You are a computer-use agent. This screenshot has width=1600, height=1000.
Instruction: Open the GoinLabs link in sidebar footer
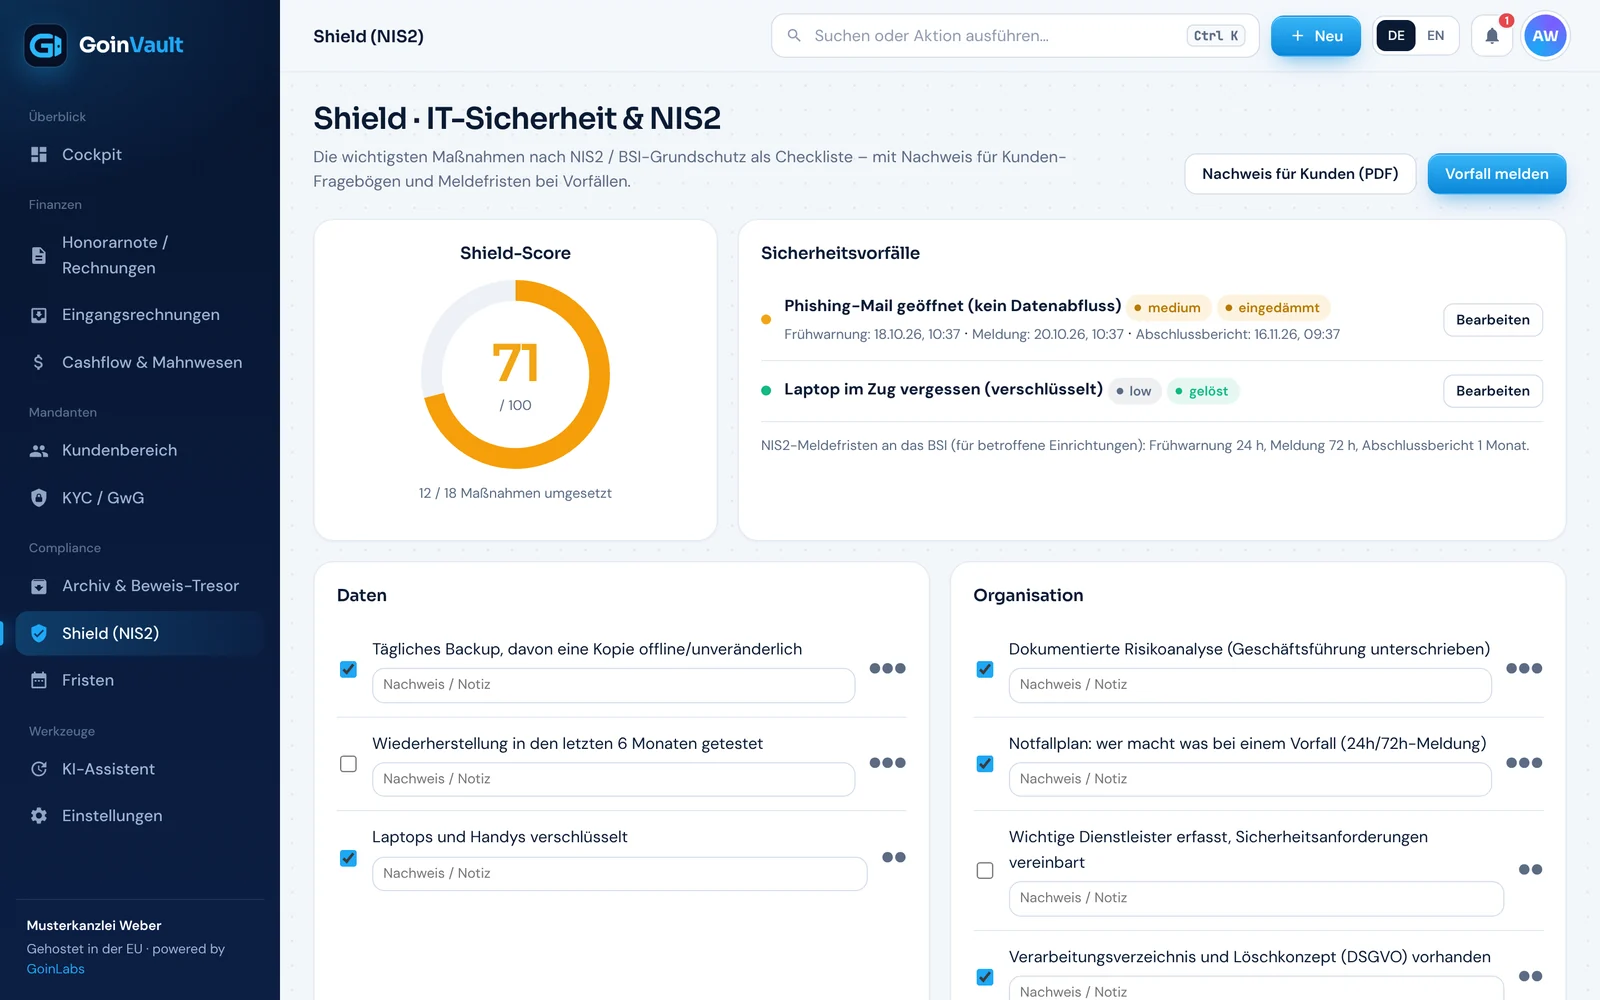point(56,969)
